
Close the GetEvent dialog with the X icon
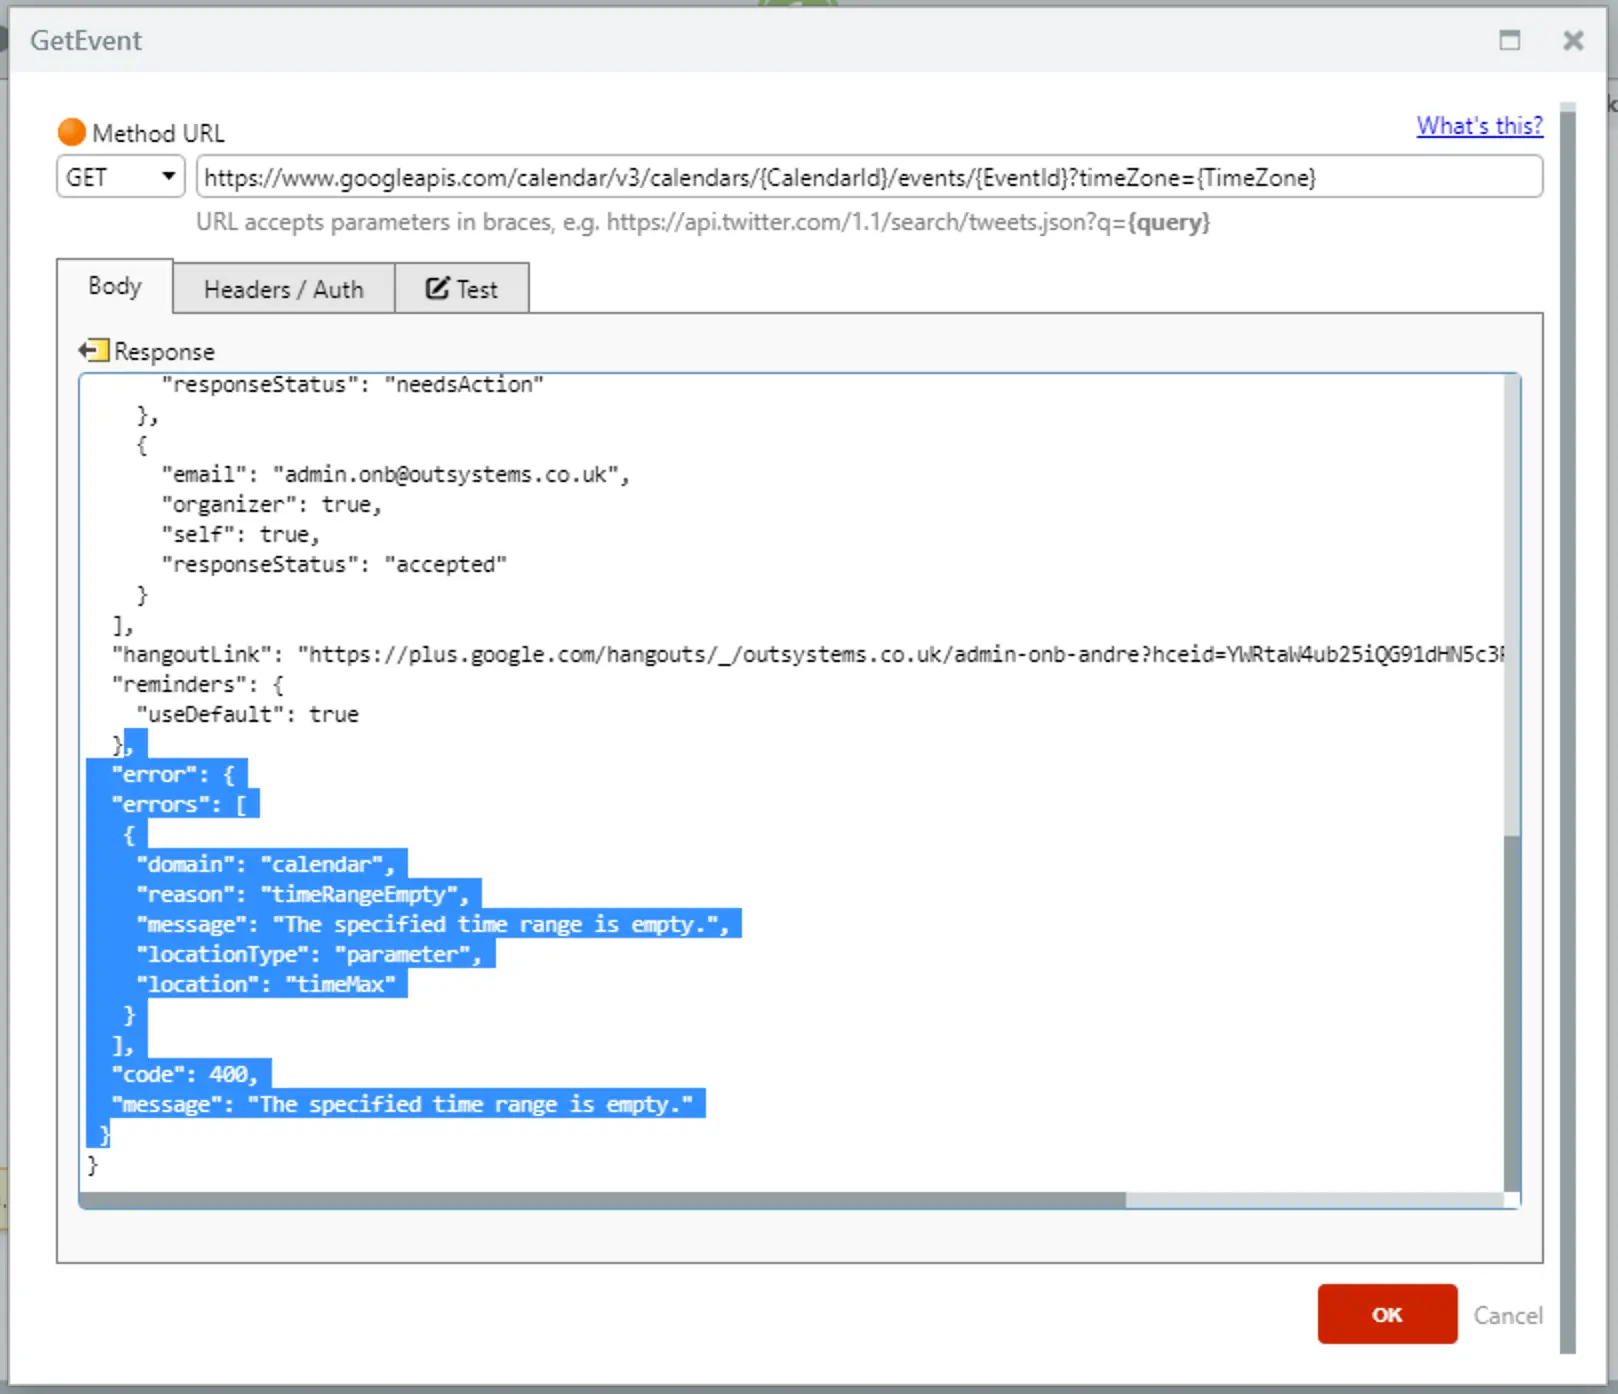(1572, 40)
